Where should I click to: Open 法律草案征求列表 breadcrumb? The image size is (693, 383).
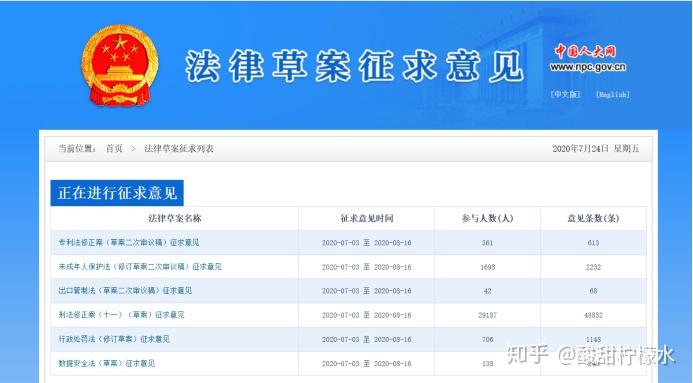coord(179,149)
